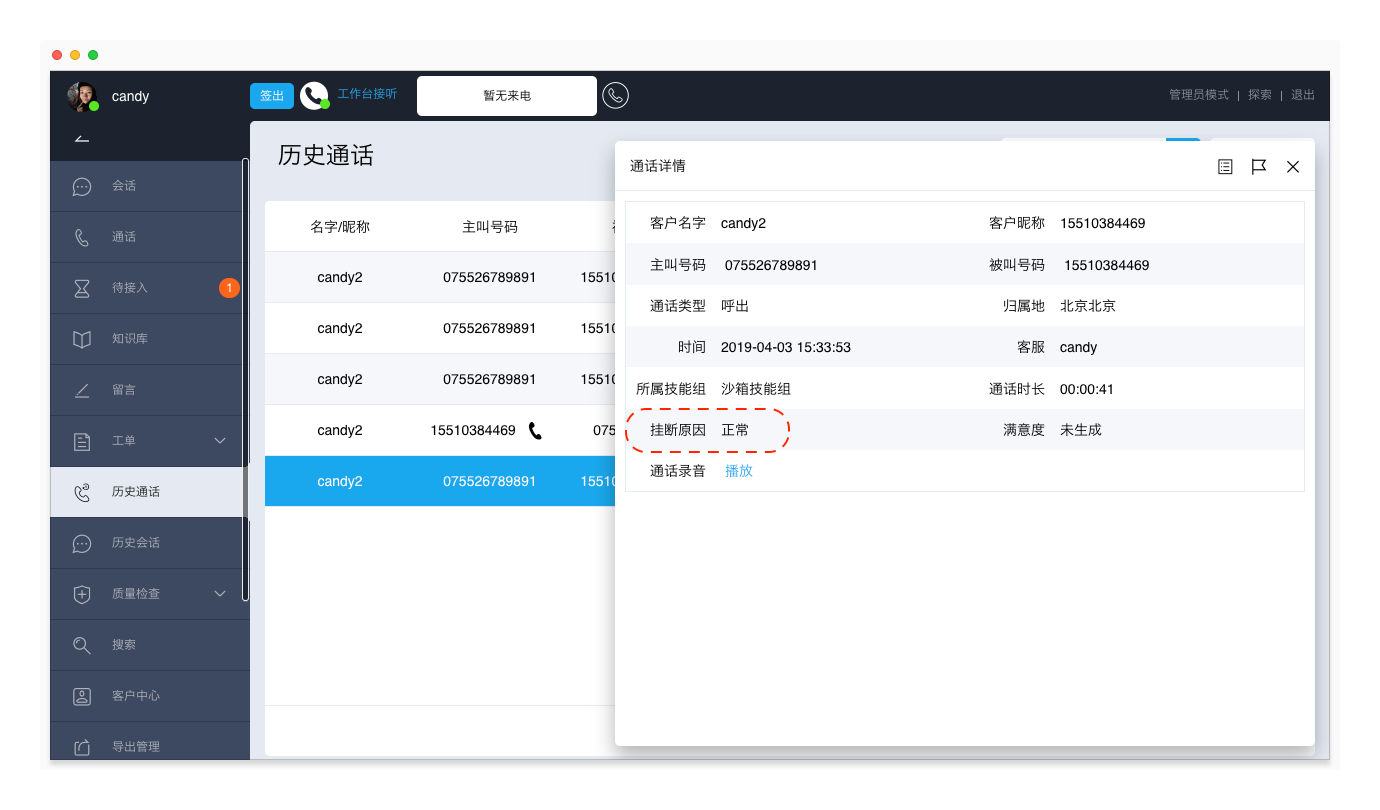Open the list icon in call details header
This screenshot has width=1380, height=810.
click(1225, 167)
